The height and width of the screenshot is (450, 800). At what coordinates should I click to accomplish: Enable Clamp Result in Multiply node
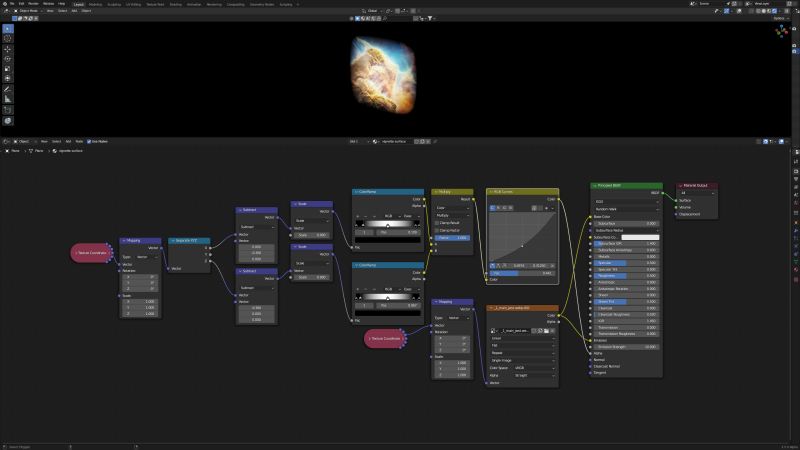point(437,223)
